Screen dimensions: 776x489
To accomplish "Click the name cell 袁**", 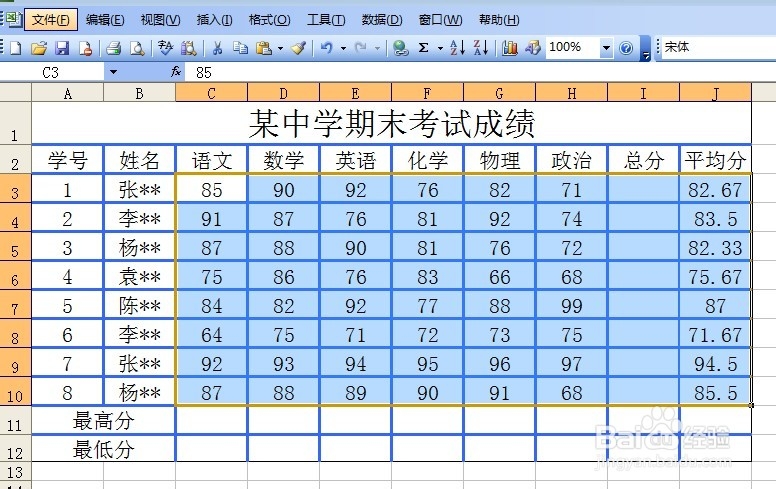I will [140, 277].
